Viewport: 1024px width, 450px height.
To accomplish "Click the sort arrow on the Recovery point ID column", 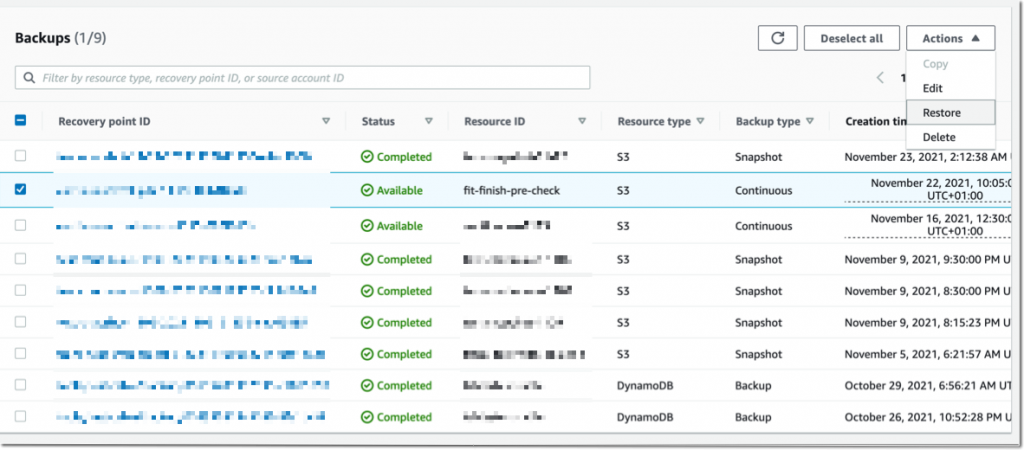I will (x=326, y=121).
